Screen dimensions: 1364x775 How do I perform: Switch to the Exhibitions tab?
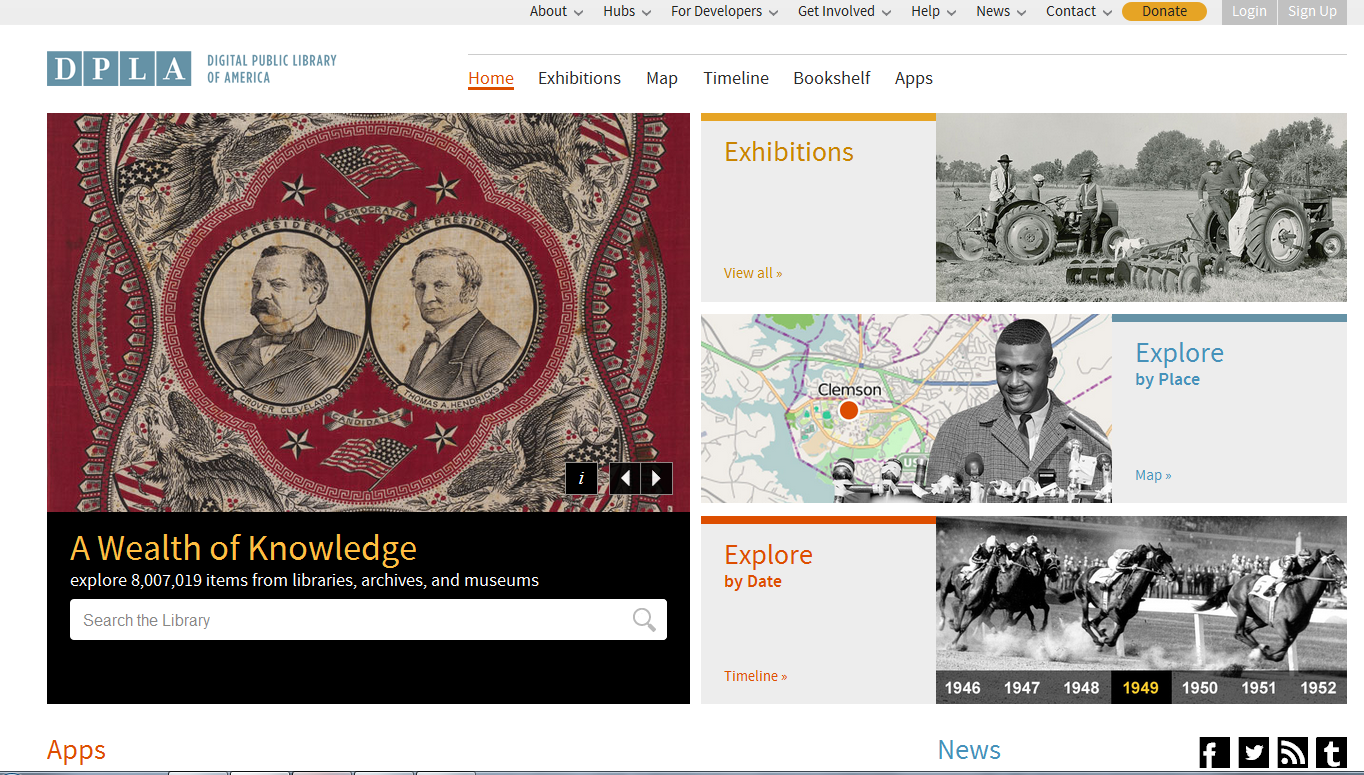579,78
